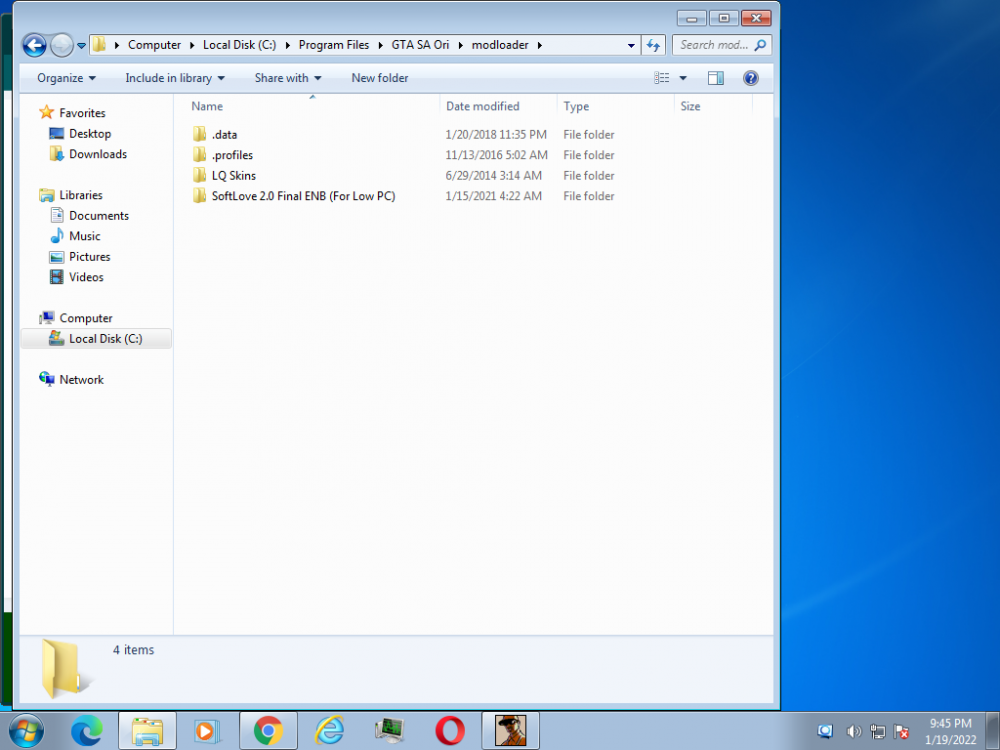Click the search magnifier icon
This screenshot has height=750, width=1000.
tap(760, 45)
